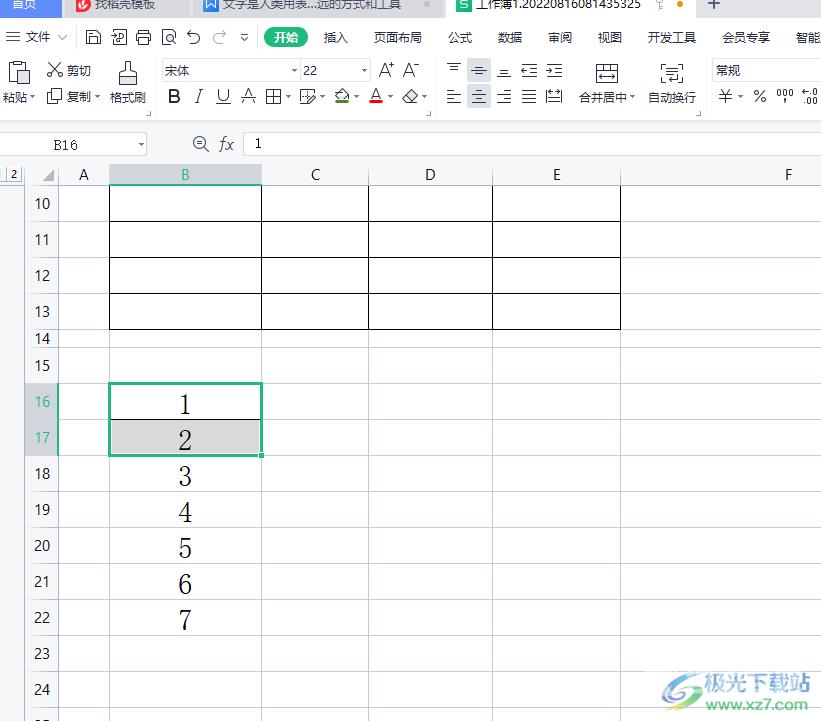Click the Justify alignment icon

pyautogui.click(x=529, y=96)
